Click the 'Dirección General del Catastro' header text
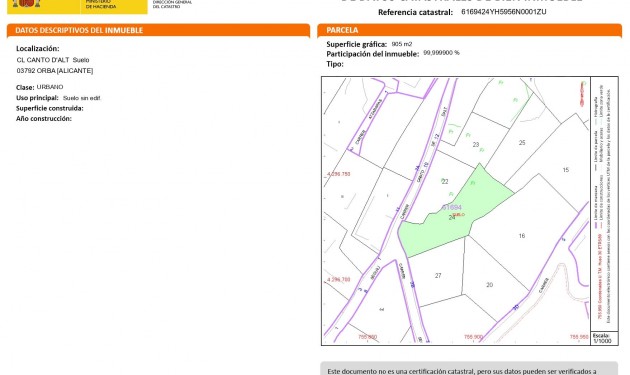This screenshot has width=630, height=375. coord(172,4)
